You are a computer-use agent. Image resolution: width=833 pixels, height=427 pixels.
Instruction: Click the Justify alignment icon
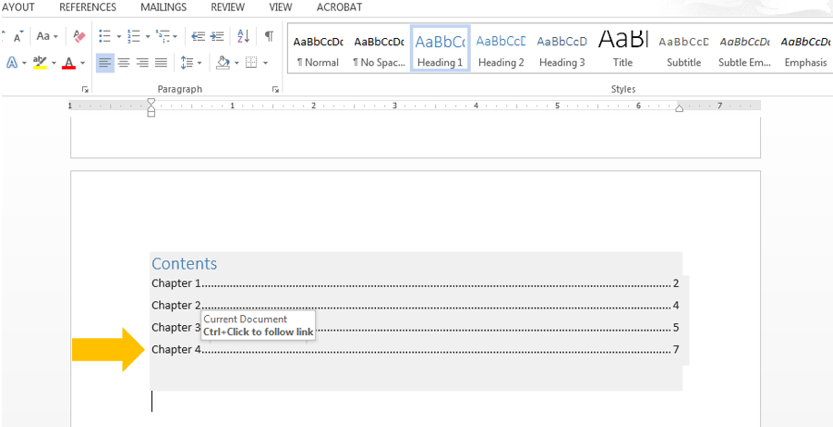click(x=161, y=63)
